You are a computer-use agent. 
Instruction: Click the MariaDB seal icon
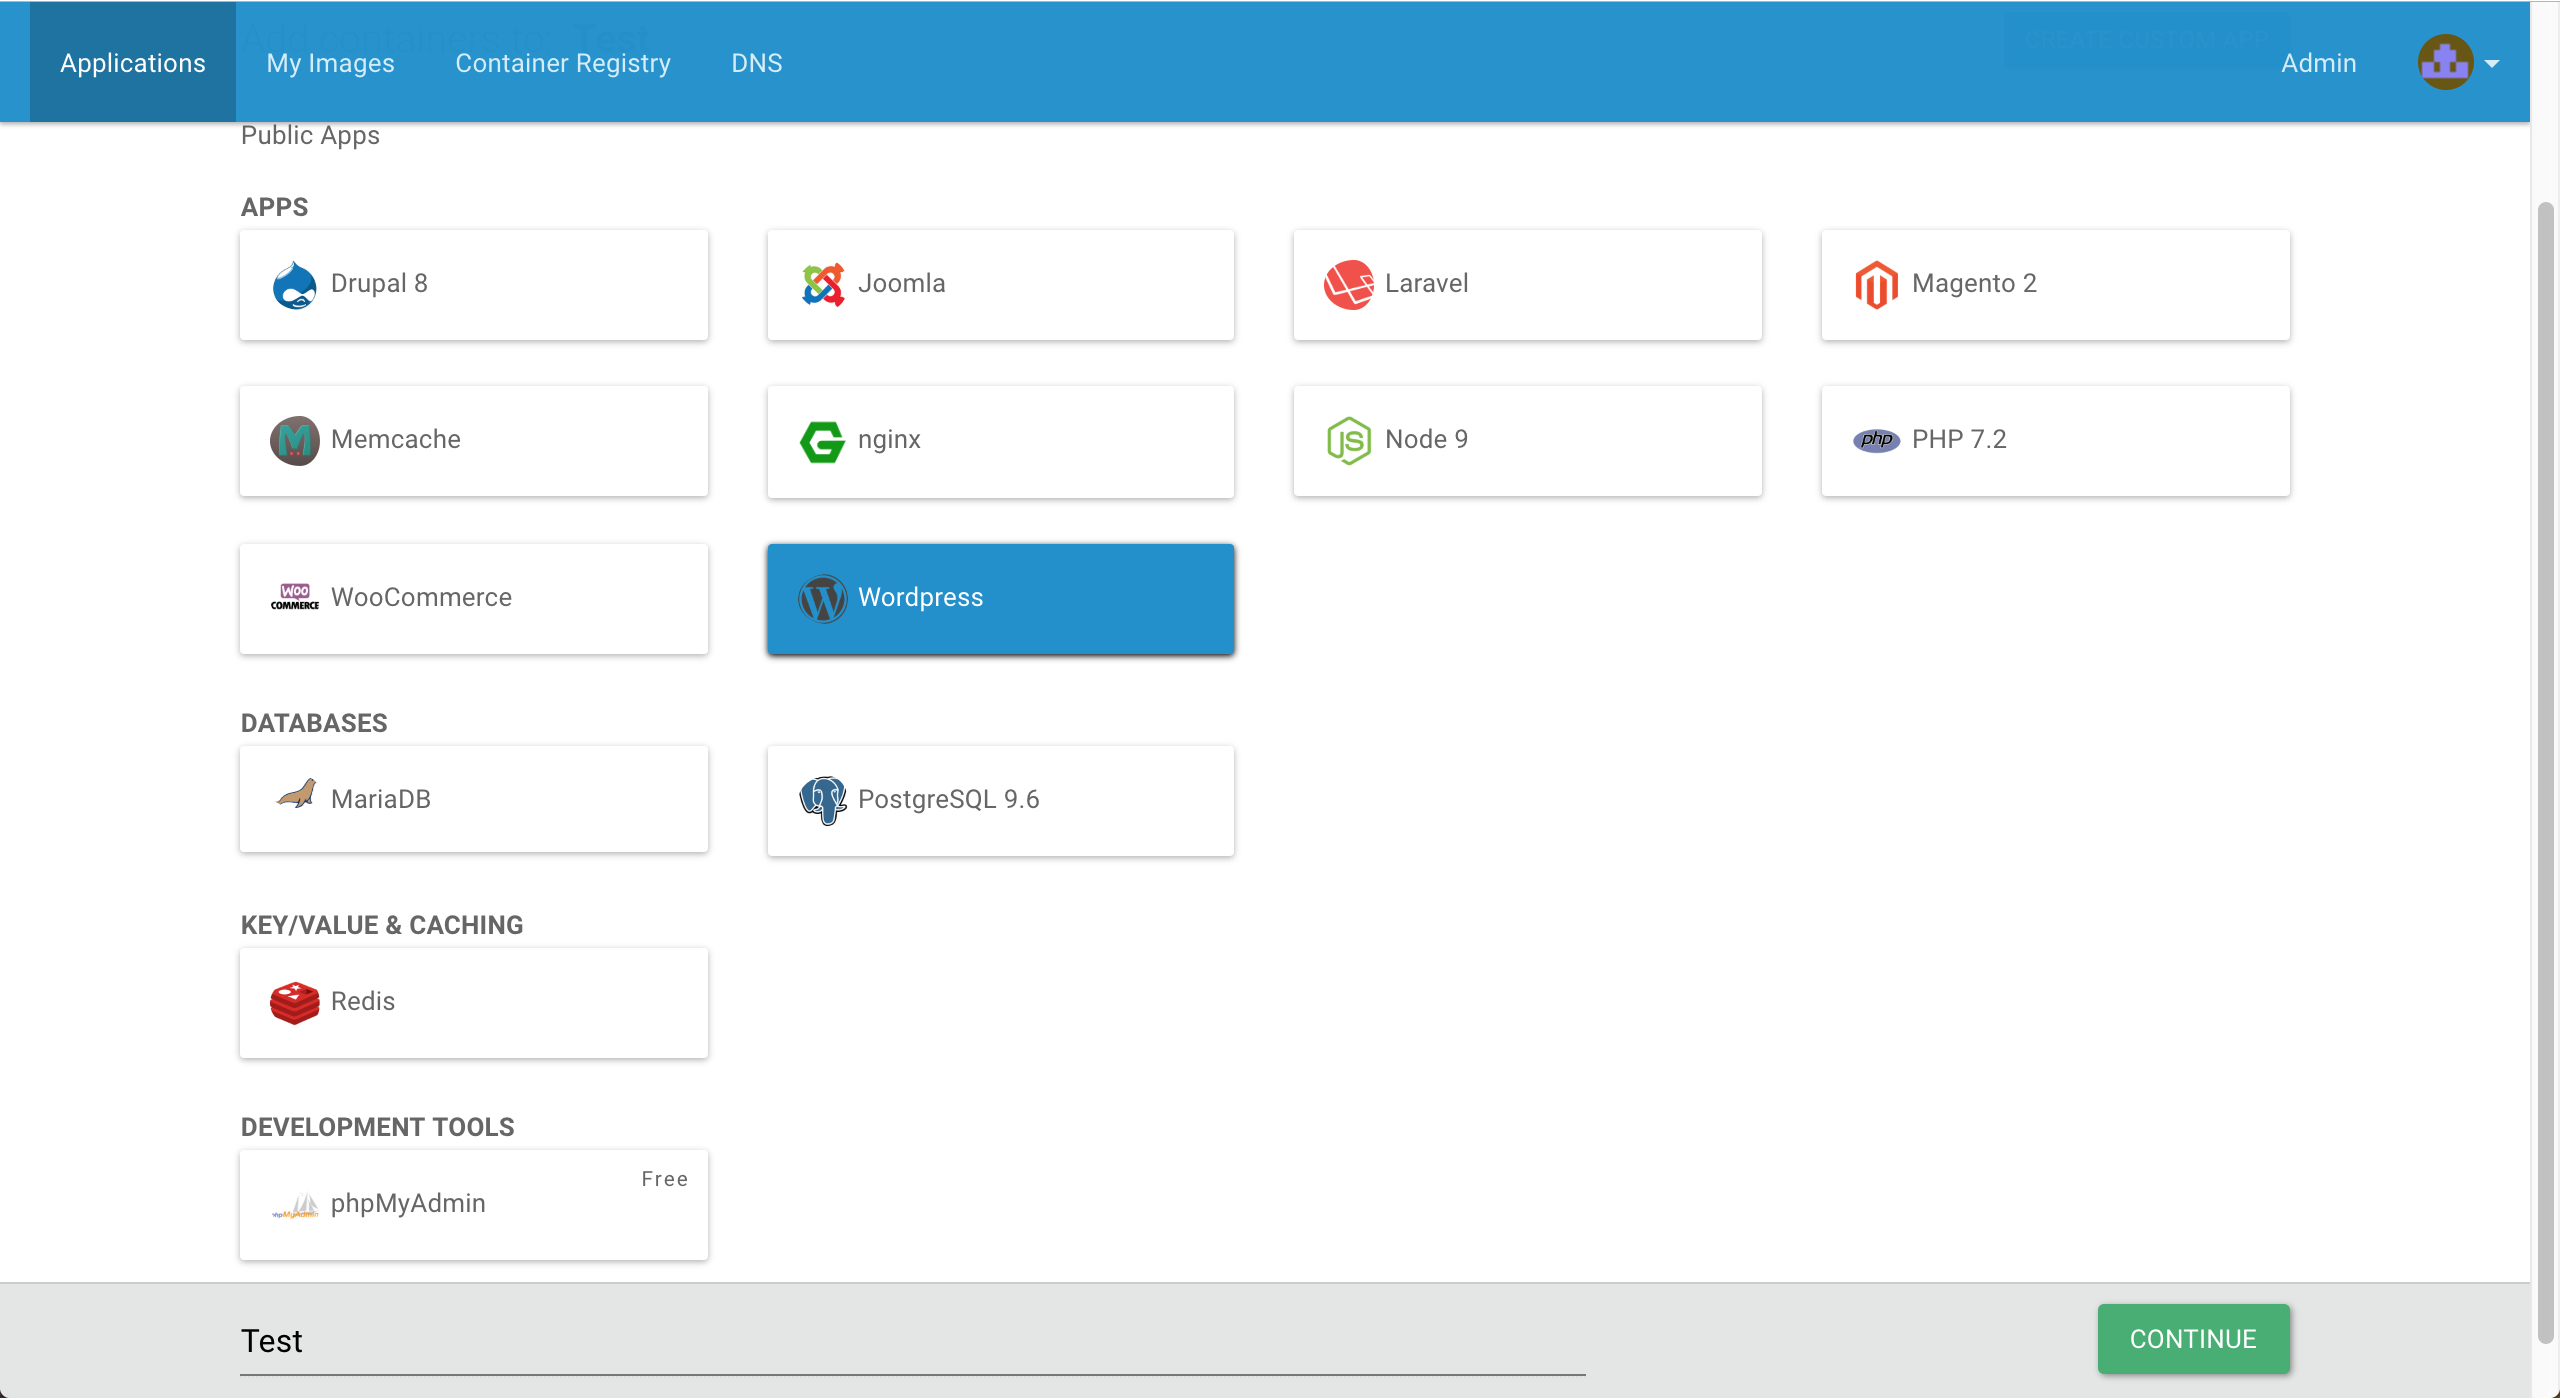(x=296, y=795)
